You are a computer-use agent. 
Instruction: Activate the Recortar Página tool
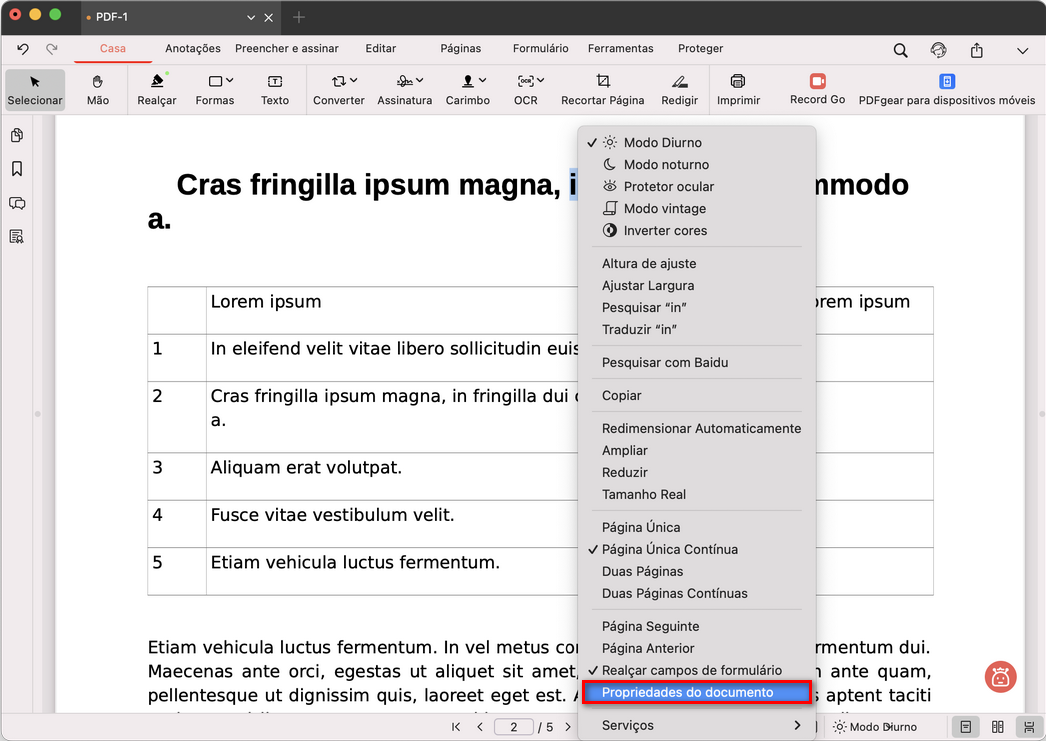click(x=603, y=89)
